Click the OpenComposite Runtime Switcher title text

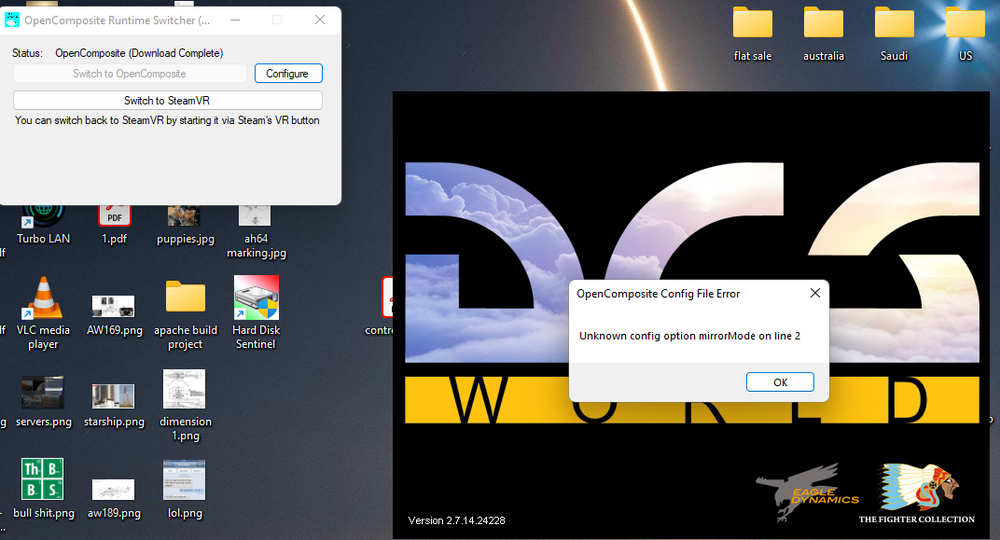click(117, 20)
